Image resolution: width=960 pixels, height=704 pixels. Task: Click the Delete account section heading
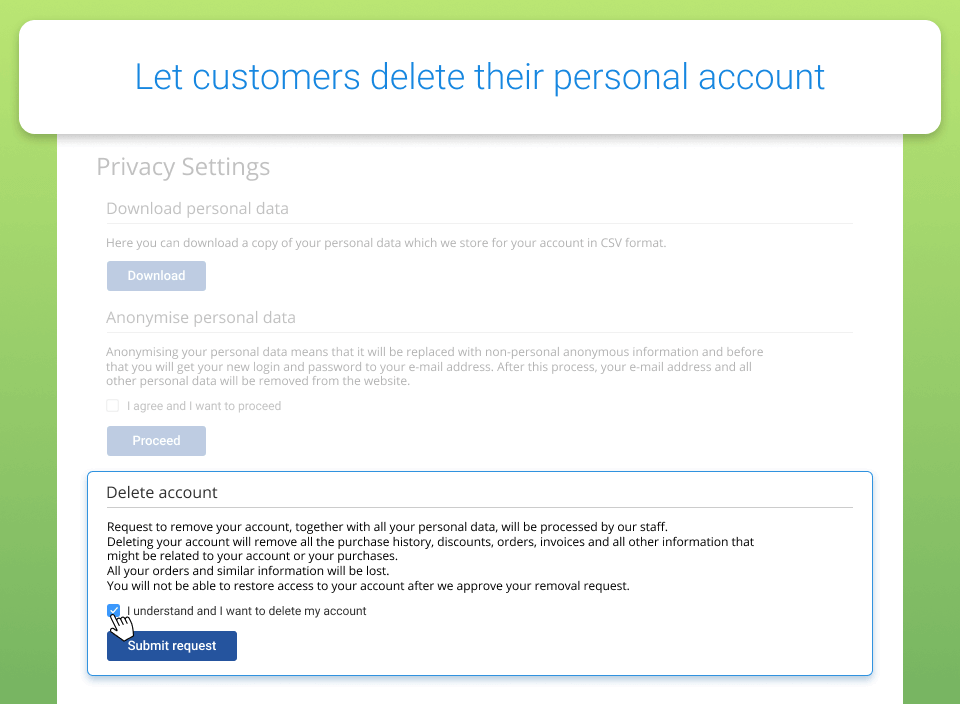[x=162, y=492]
